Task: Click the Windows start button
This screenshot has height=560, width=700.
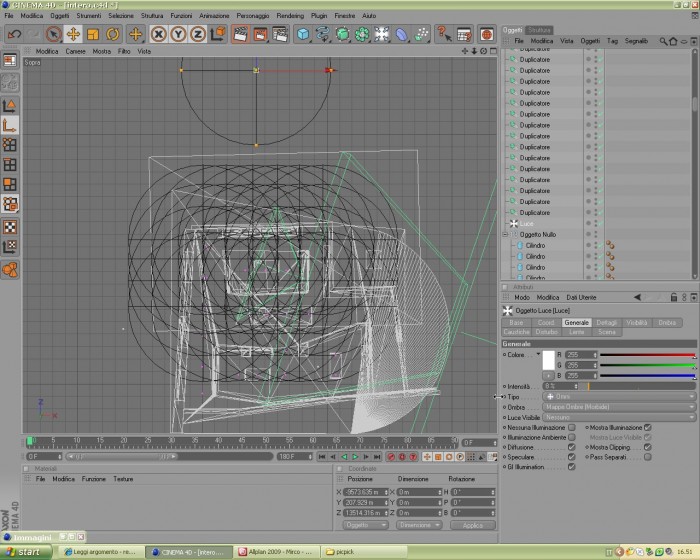Action: (x=25, y=552)
